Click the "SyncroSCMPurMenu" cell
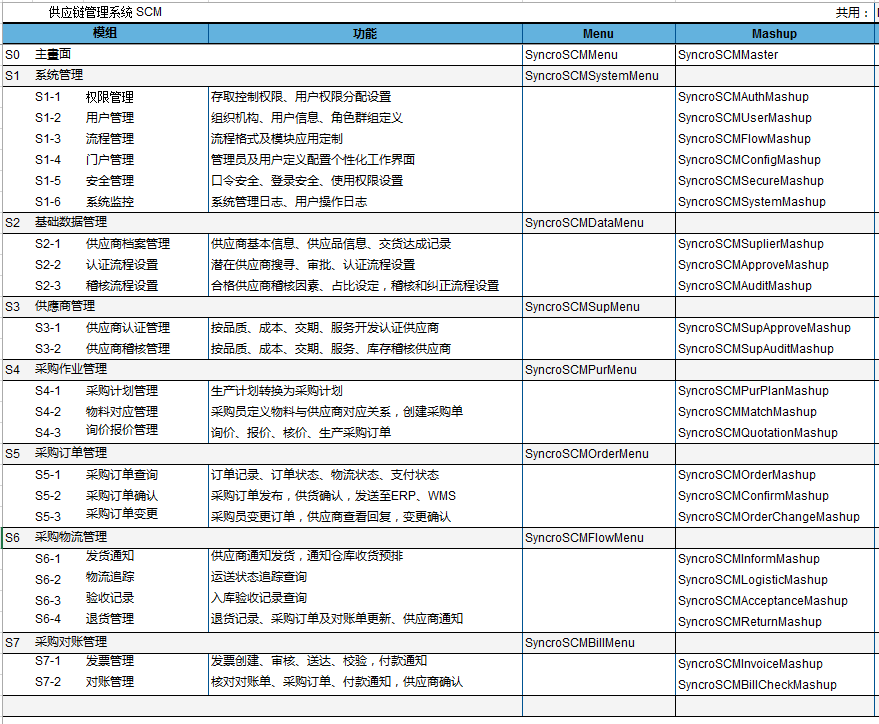 click(581, 370)
